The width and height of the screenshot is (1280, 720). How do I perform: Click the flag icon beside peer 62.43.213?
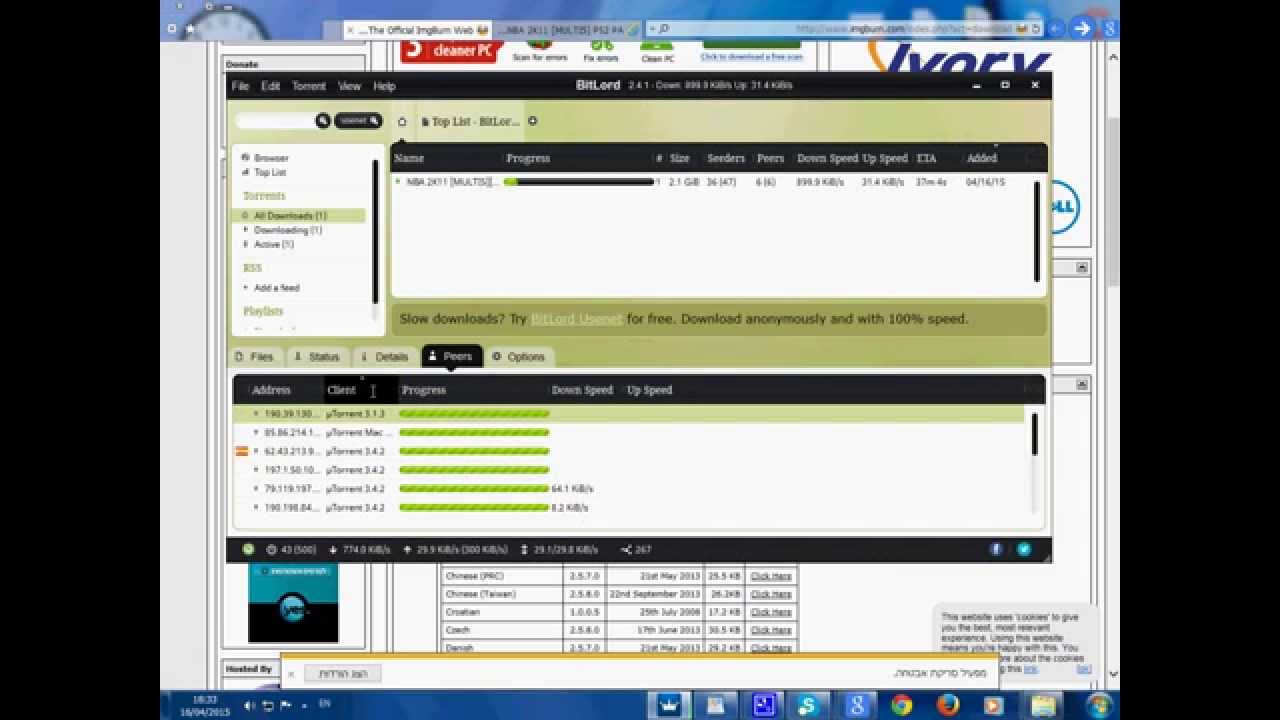tap(241, 452)
